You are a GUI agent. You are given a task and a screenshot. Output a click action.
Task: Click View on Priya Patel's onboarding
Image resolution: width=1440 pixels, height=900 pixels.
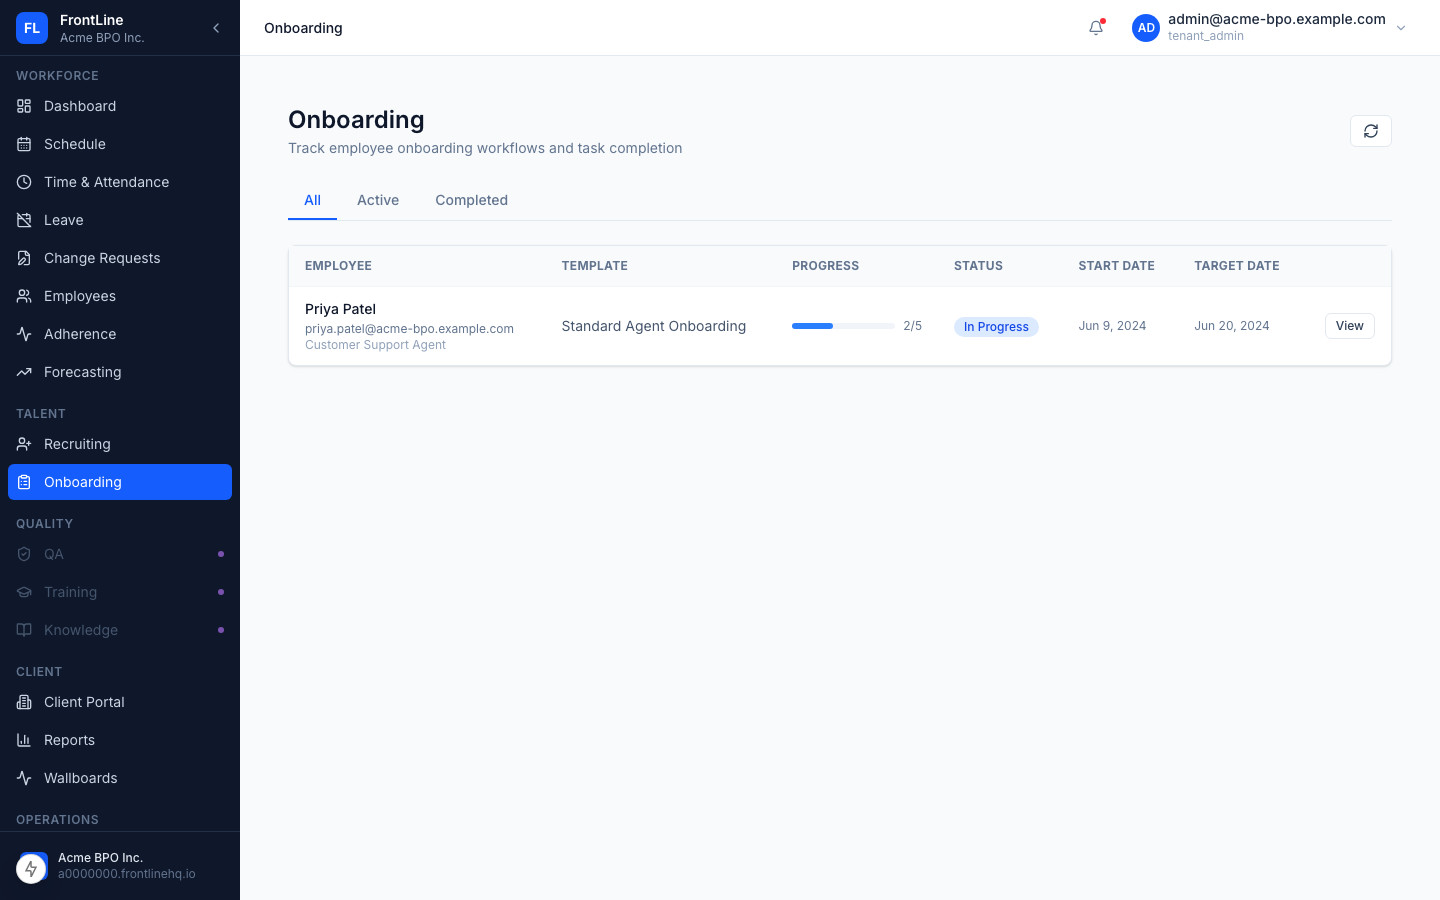[1349, 325]
